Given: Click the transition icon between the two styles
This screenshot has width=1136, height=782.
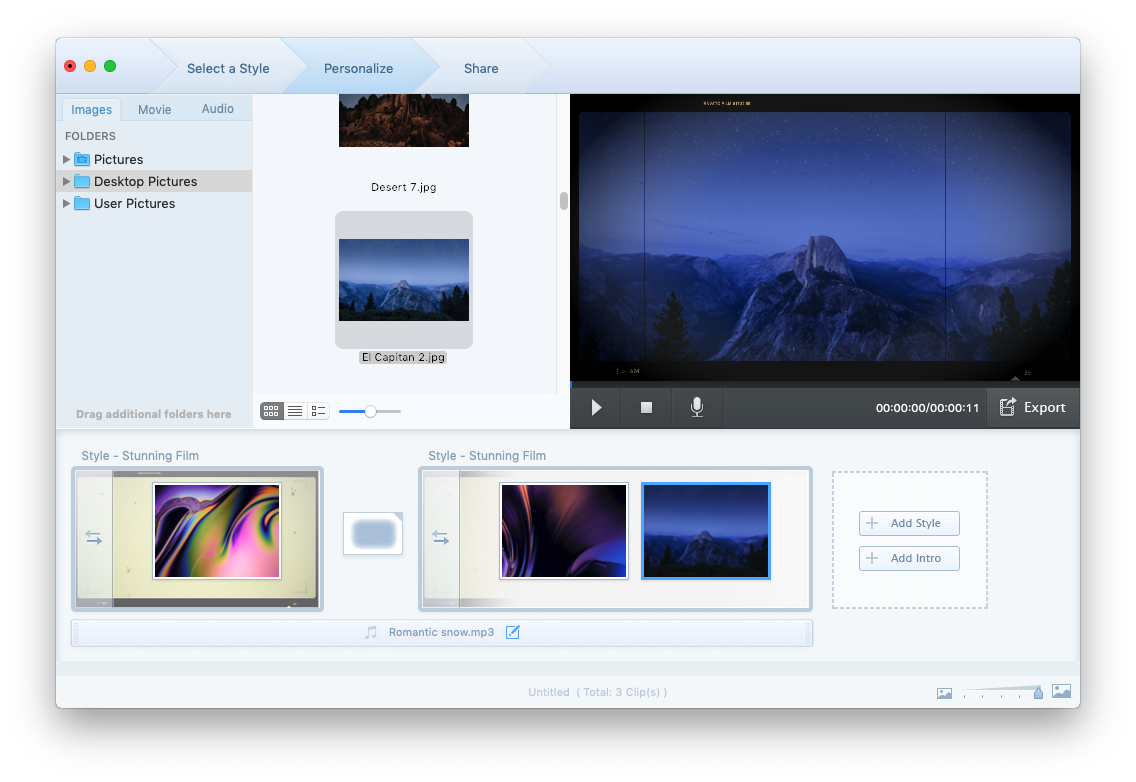Looking at the screenshot, I should (373, 533).
